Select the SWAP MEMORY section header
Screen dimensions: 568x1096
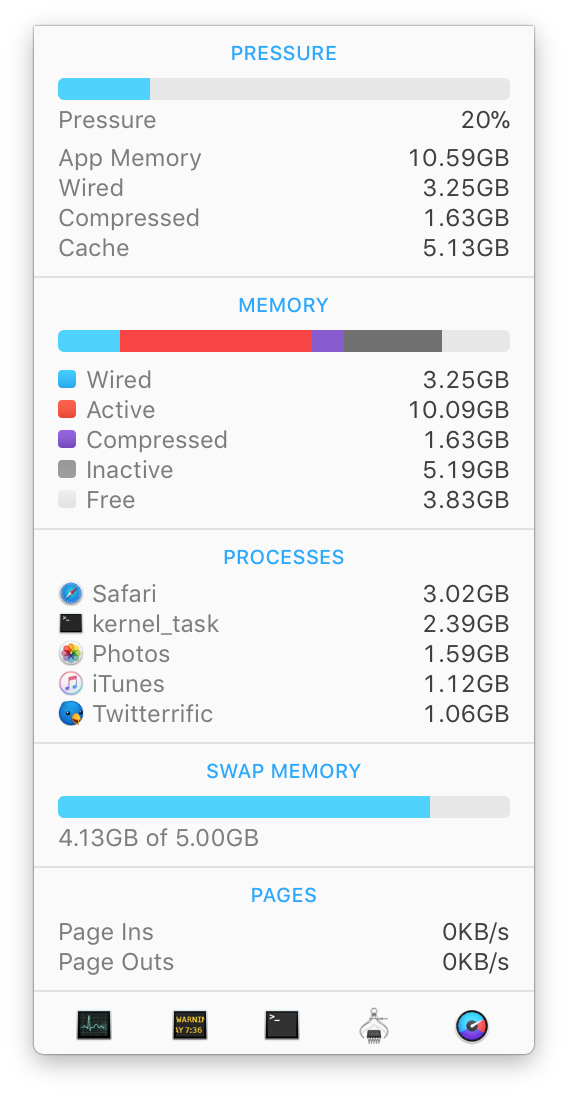(284, 771)
